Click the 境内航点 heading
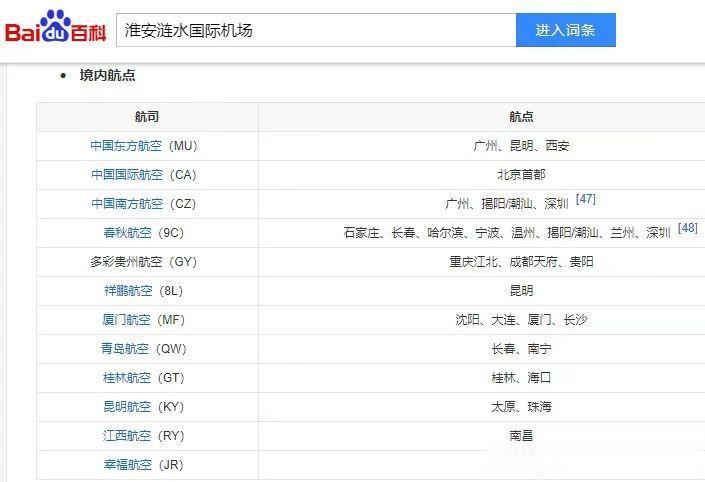The width and height of the screenshot is (705, 482). pyautogui.click(x=107, y=75)
